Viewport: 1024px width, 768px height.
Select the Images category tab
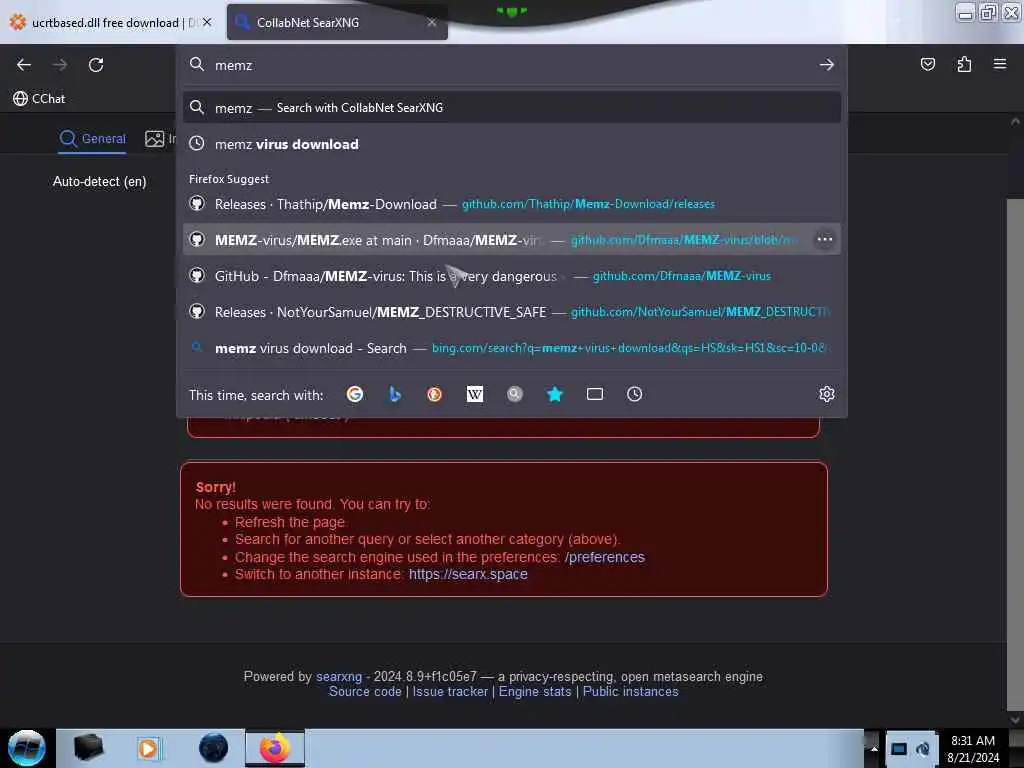pyautogui.click(x=160, y=138)
